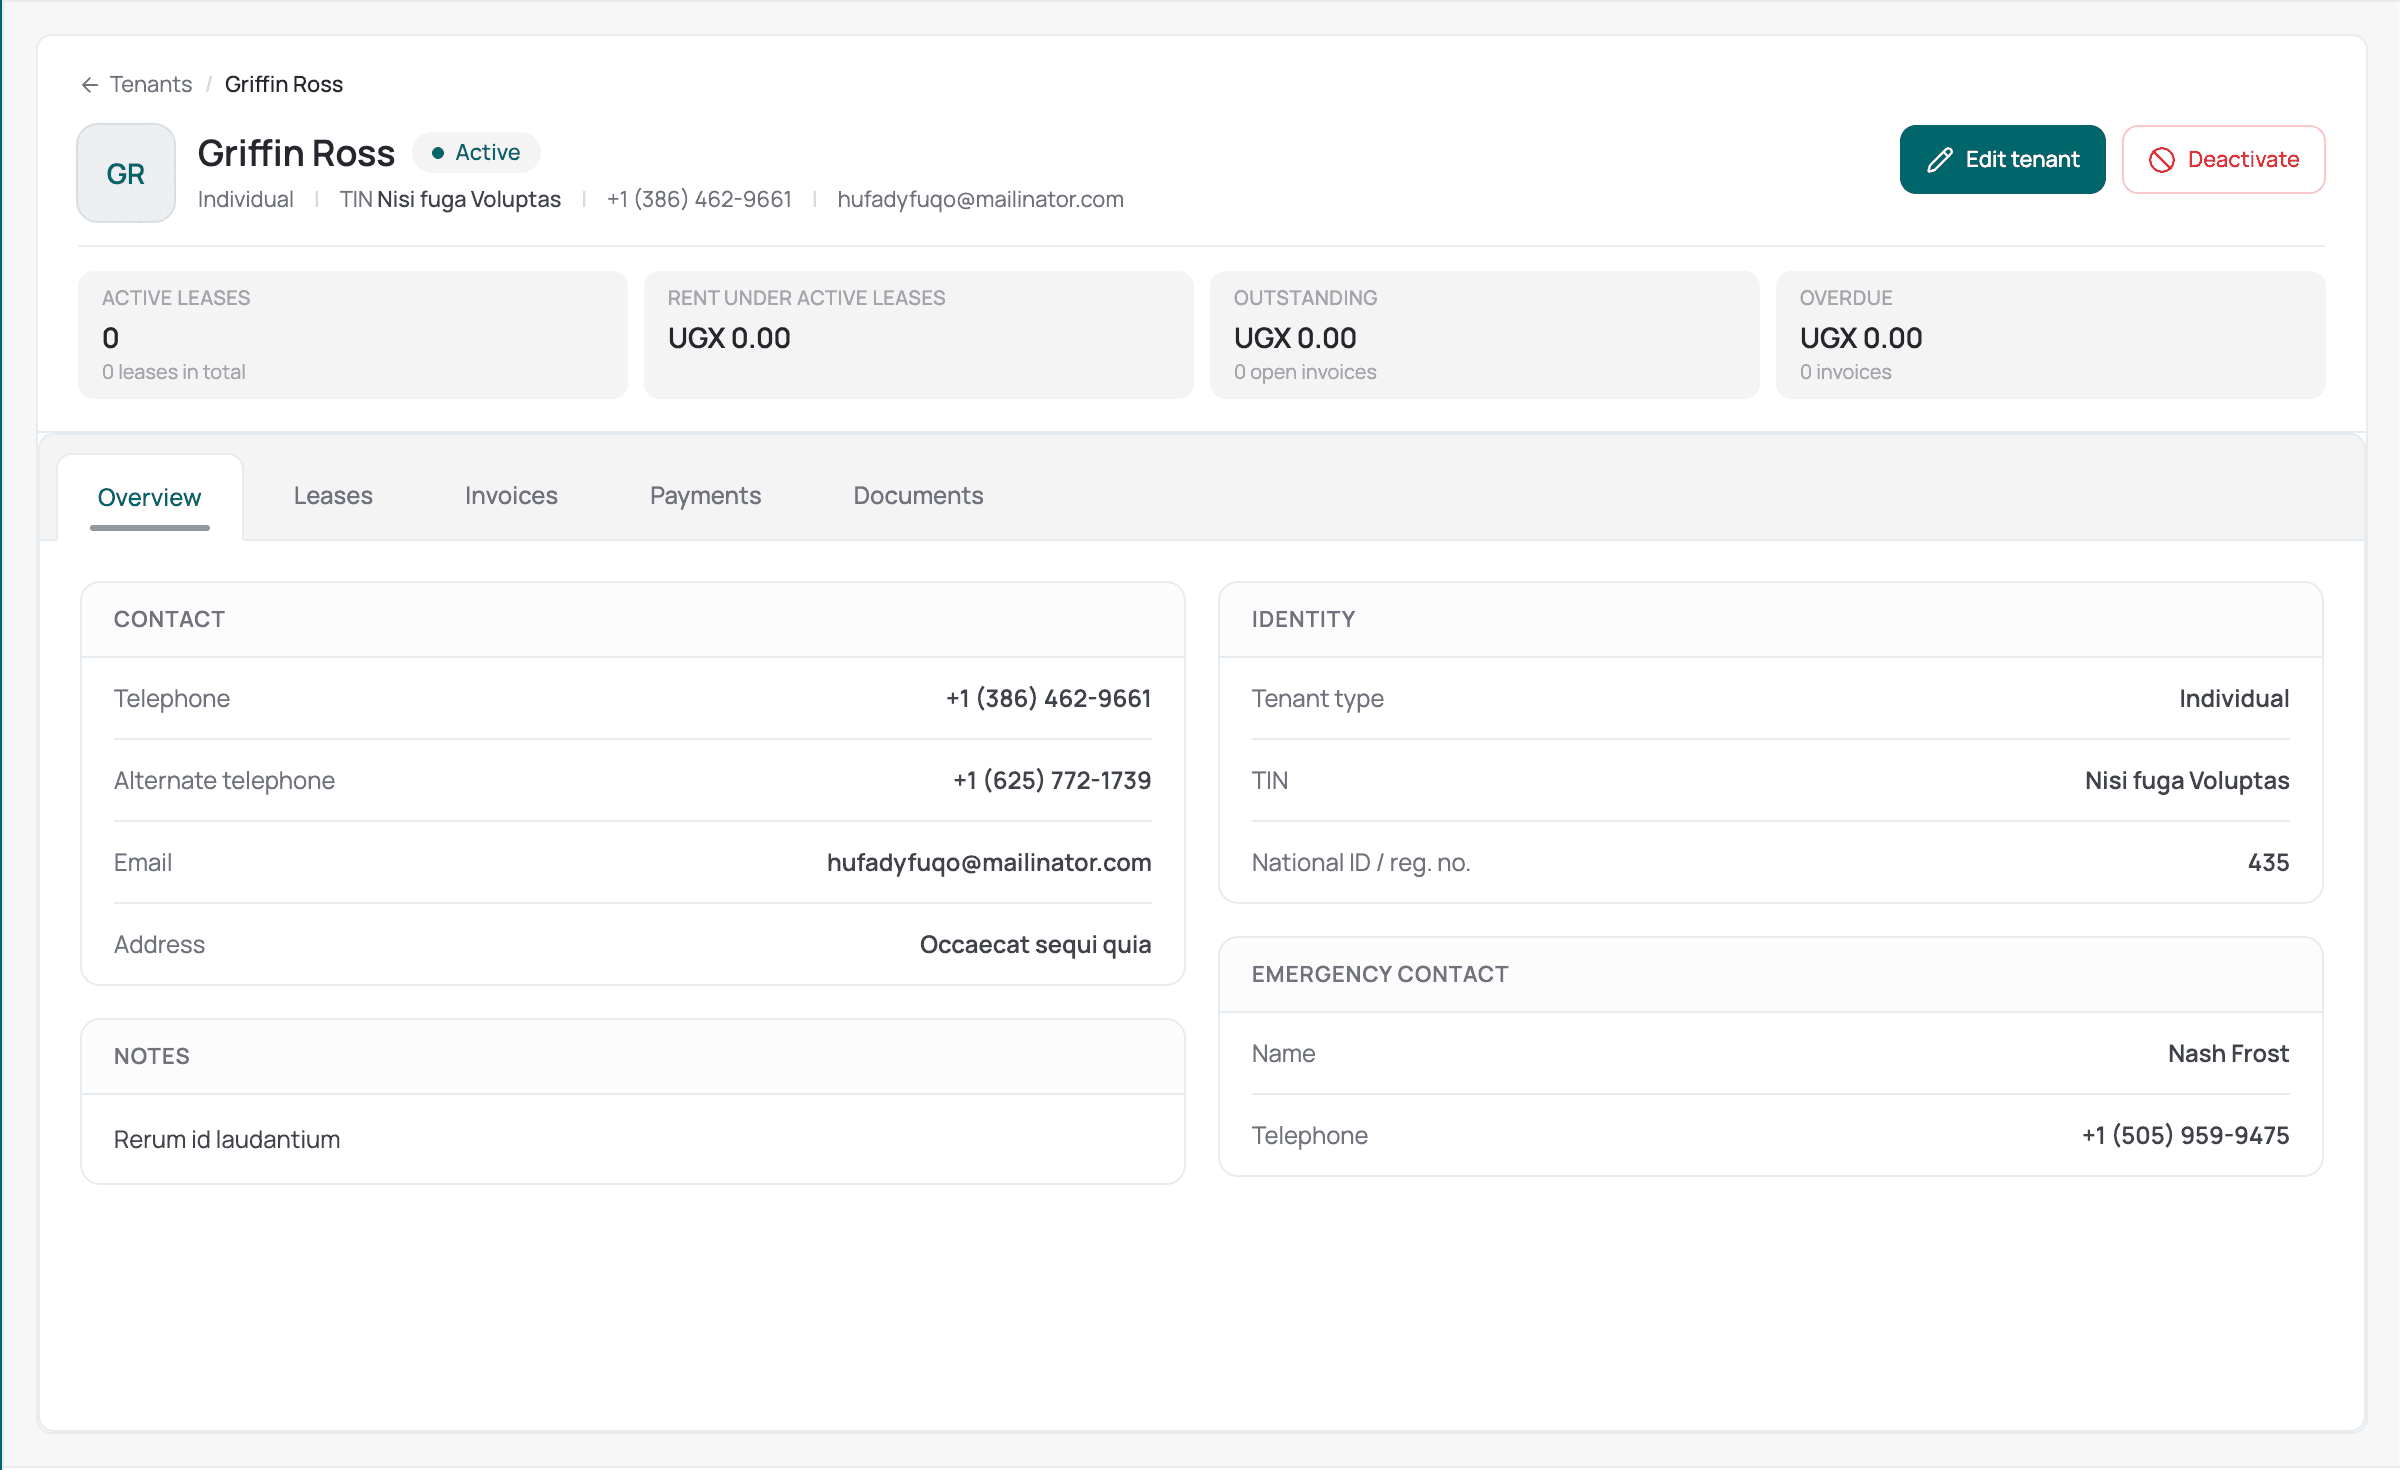This screenshot has width=2400, height=1470.
Task: Click header phone number +1 (386) 462-9661
Action: [x=699, y=199]
